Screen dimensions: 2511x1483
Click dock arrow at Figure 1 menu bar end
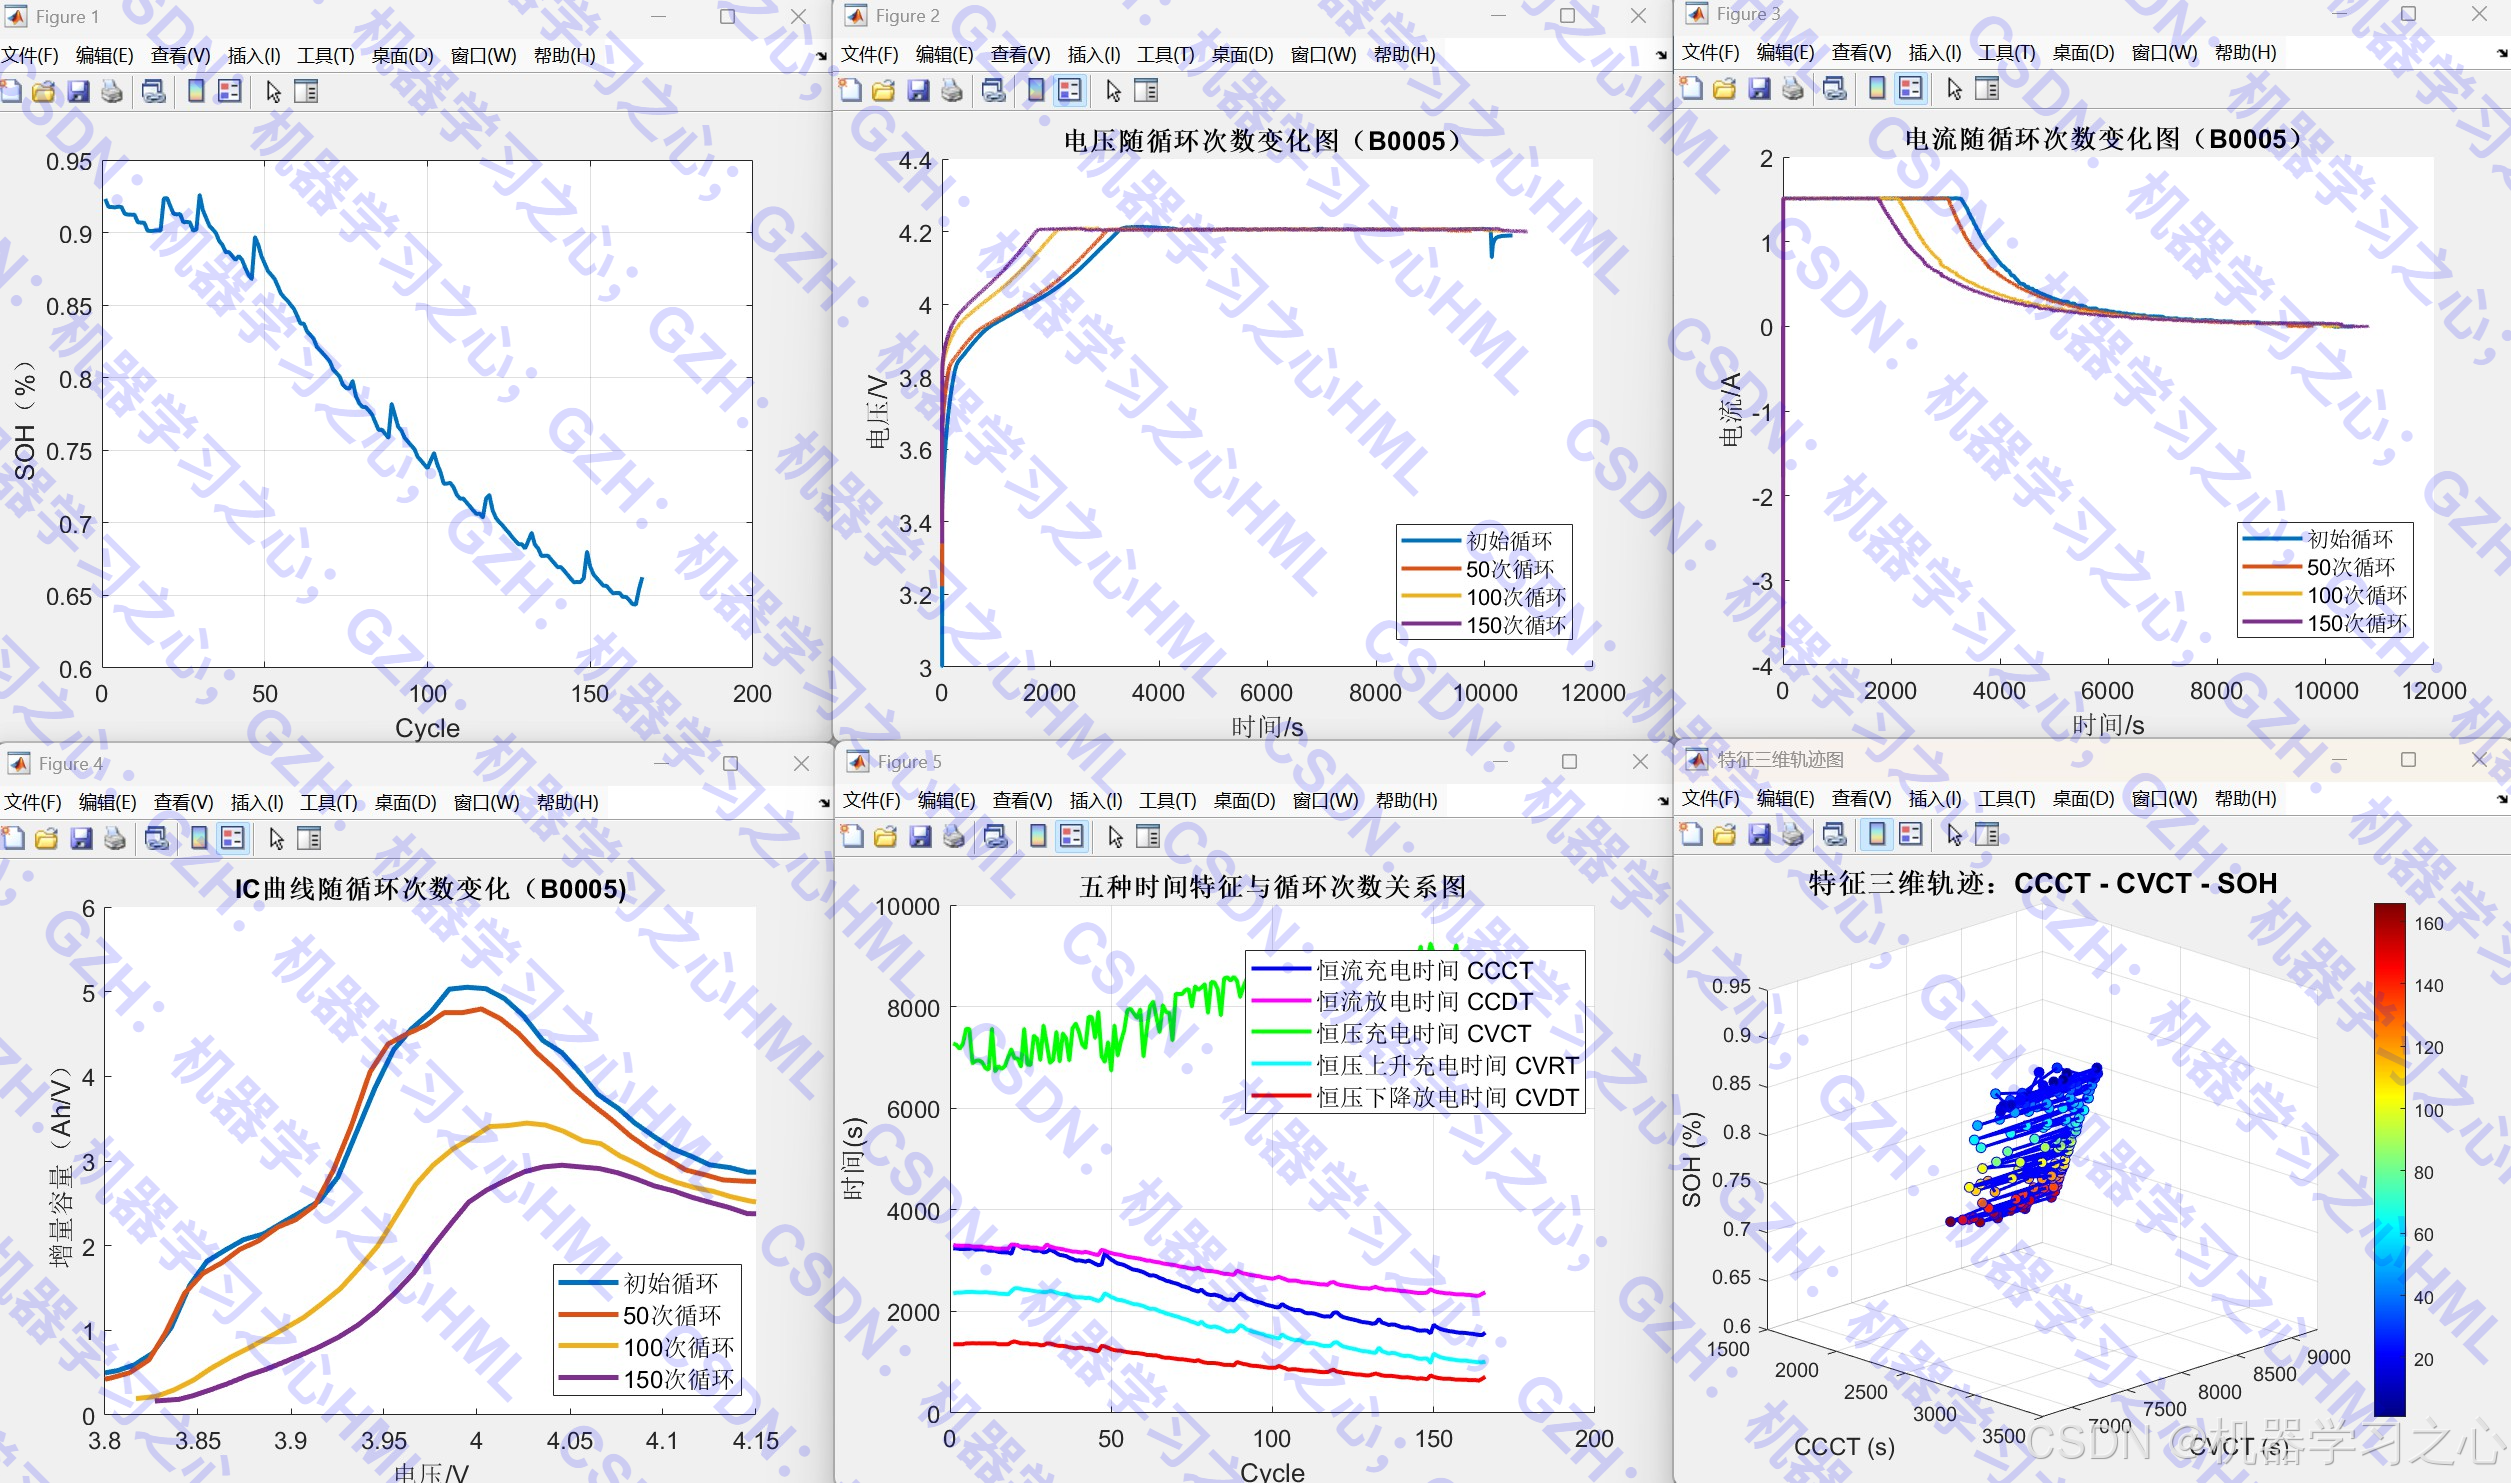coord(822,56)
